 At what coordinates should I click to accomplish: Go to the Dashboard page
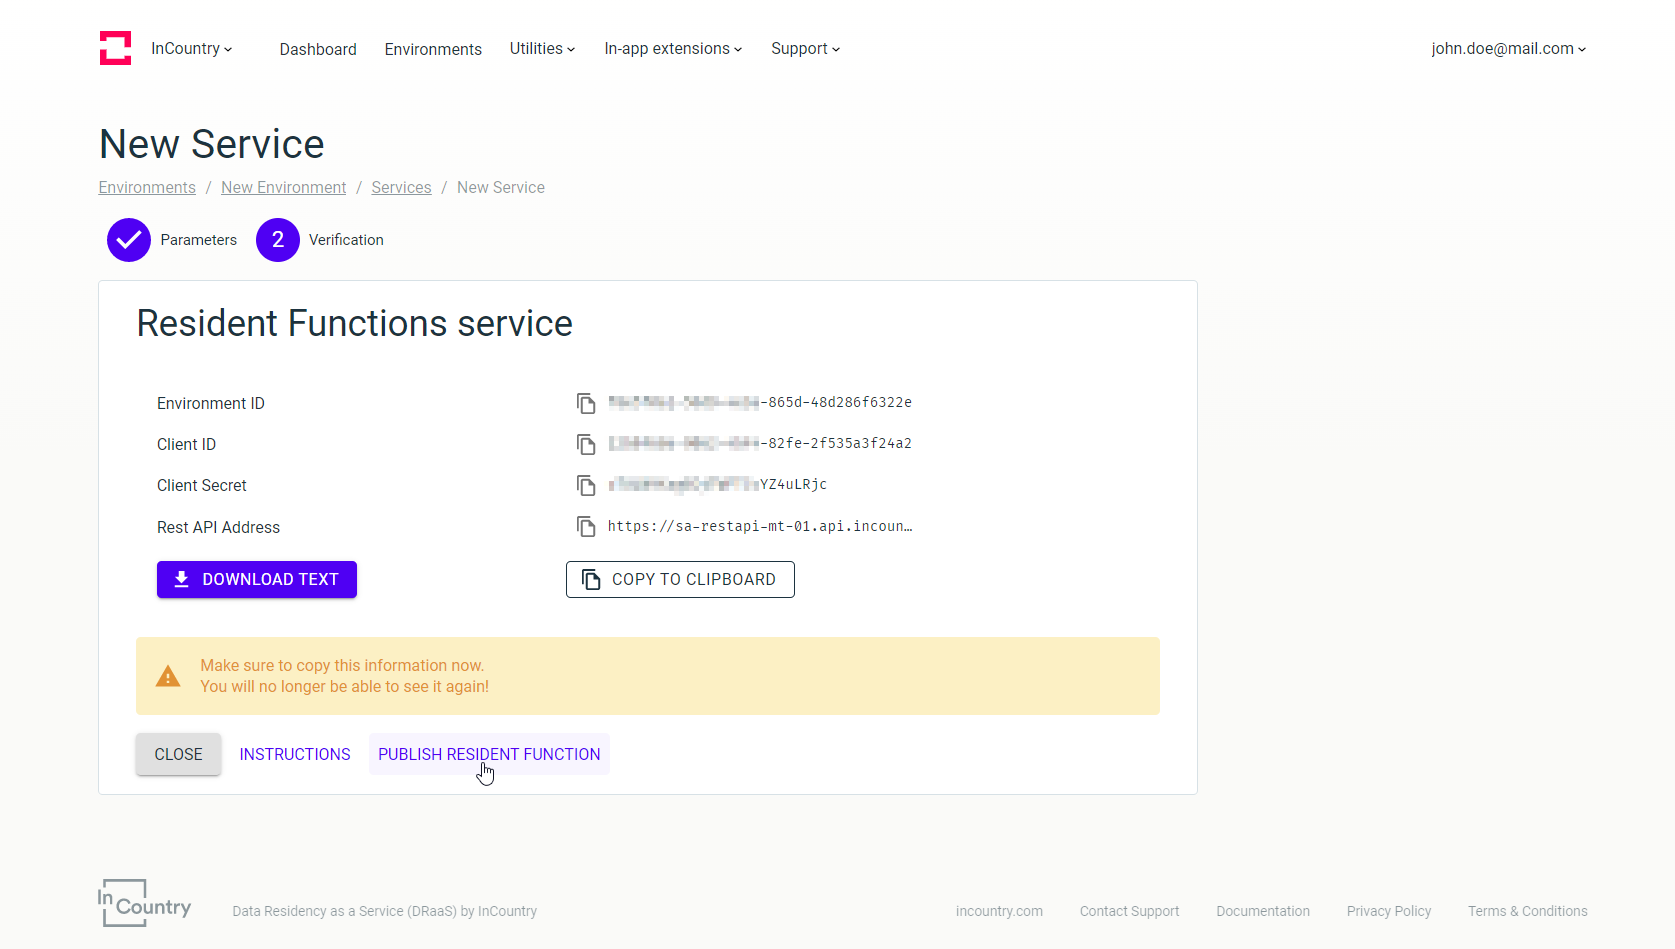(x=318, y=49)
